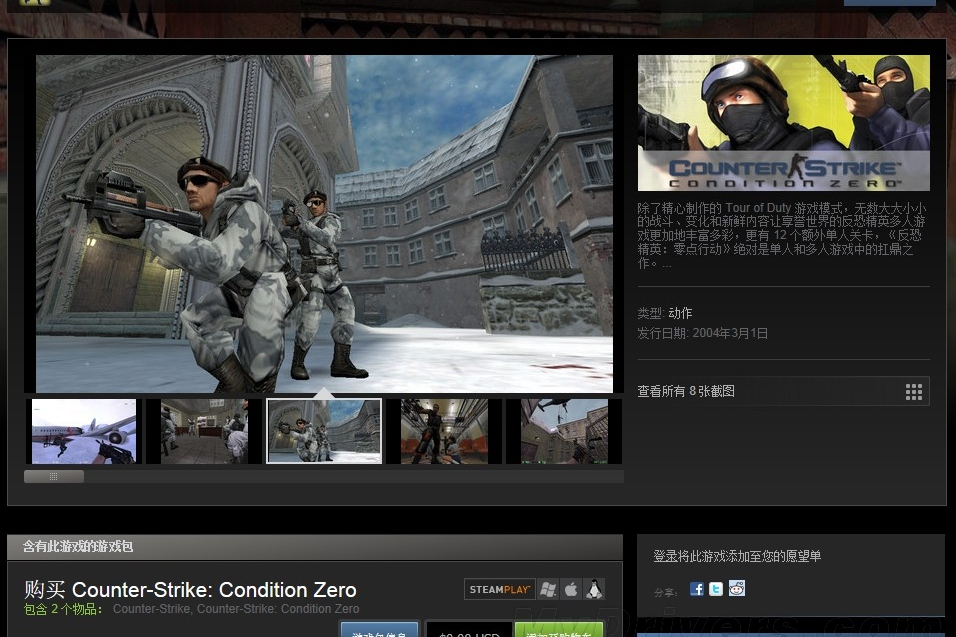This screenshot has height=637, width=956.
Task: Select the airplane screenshot thumbnail
Action: click(x=84, y=431)
